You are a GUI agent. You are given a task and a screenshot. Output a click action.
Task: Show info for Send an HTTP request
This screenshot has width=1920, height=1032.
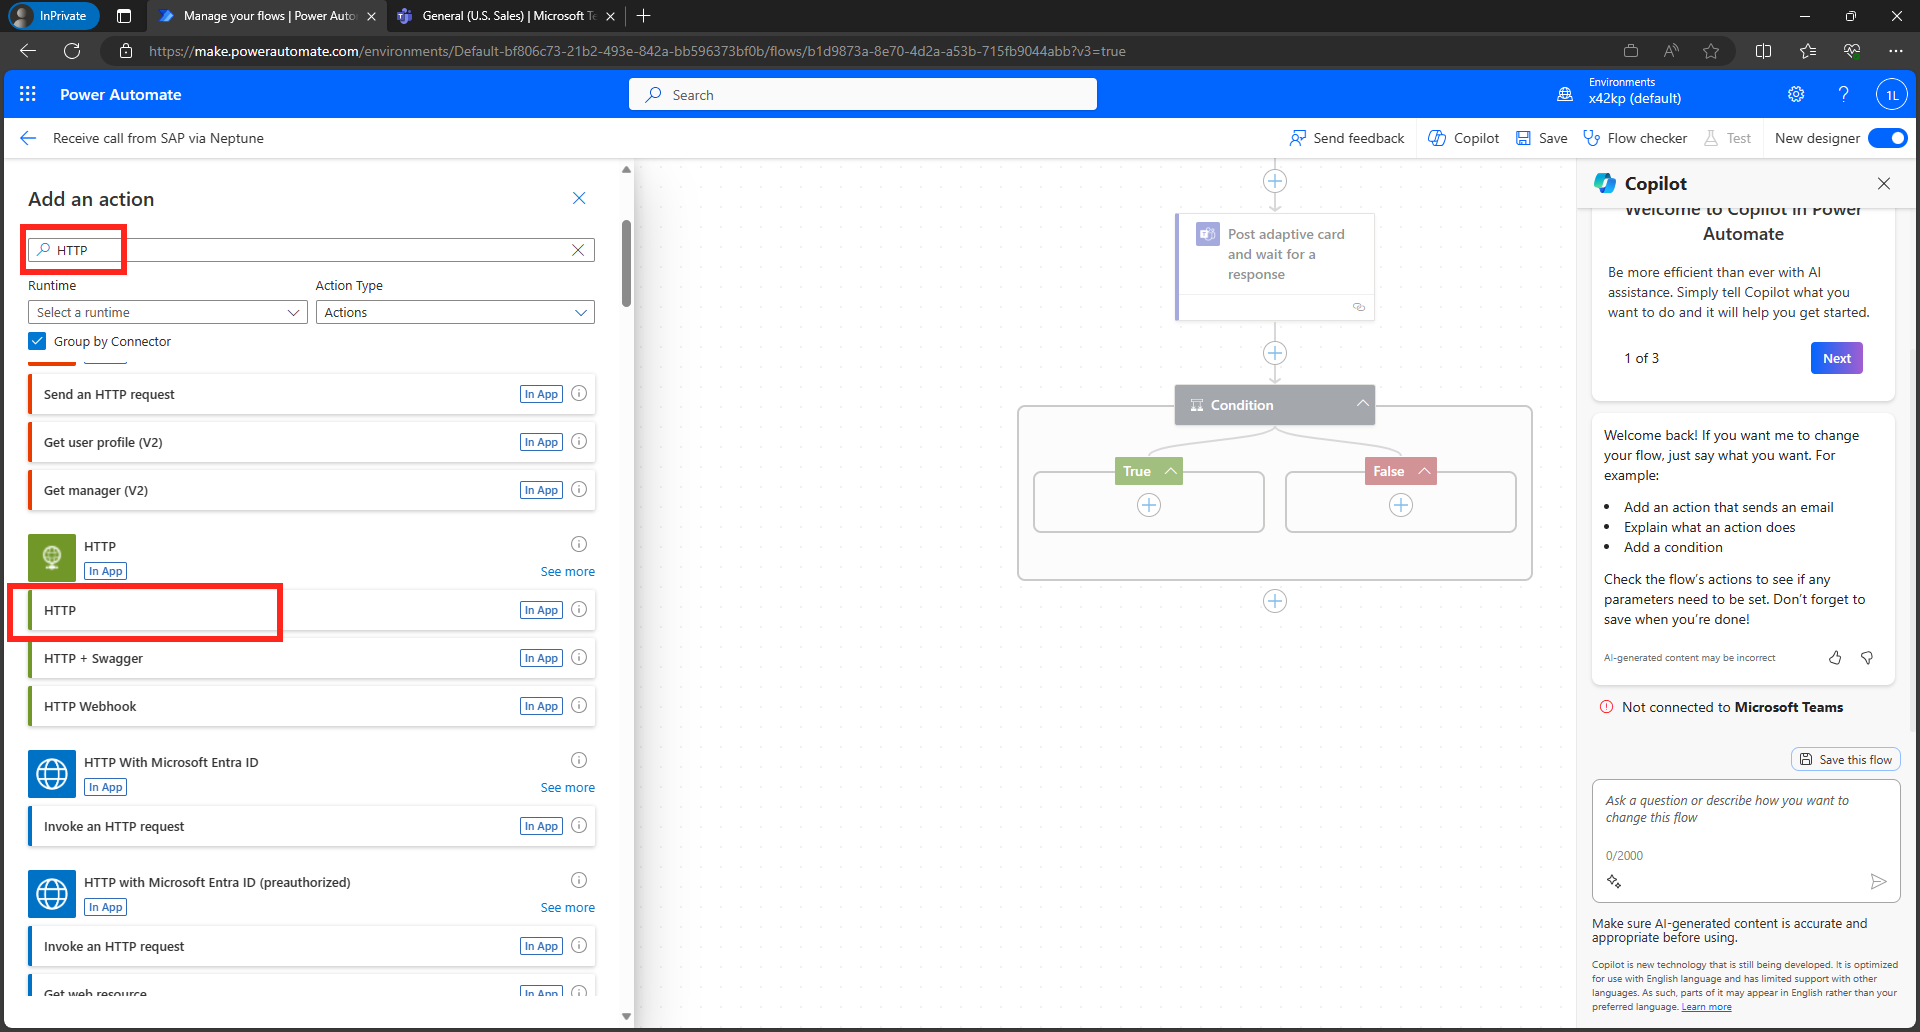pyautogui.click(x=579, y=394)
